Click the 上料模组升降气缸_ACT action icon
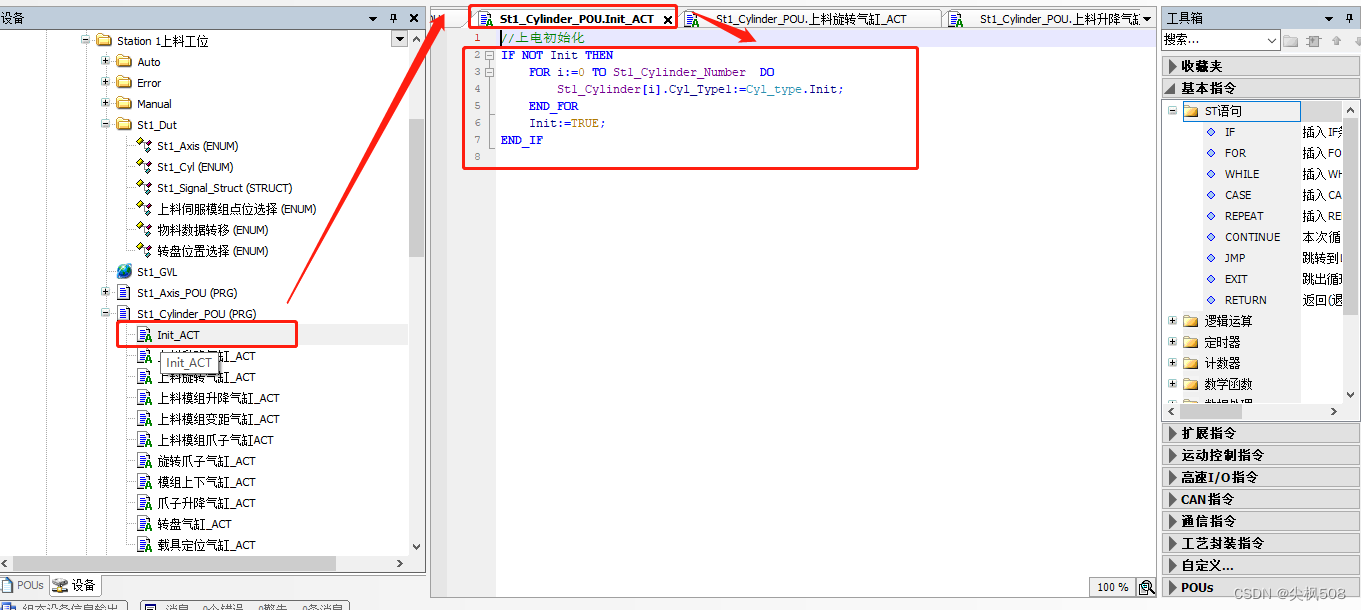The image size is (1361, 610). 144,398
